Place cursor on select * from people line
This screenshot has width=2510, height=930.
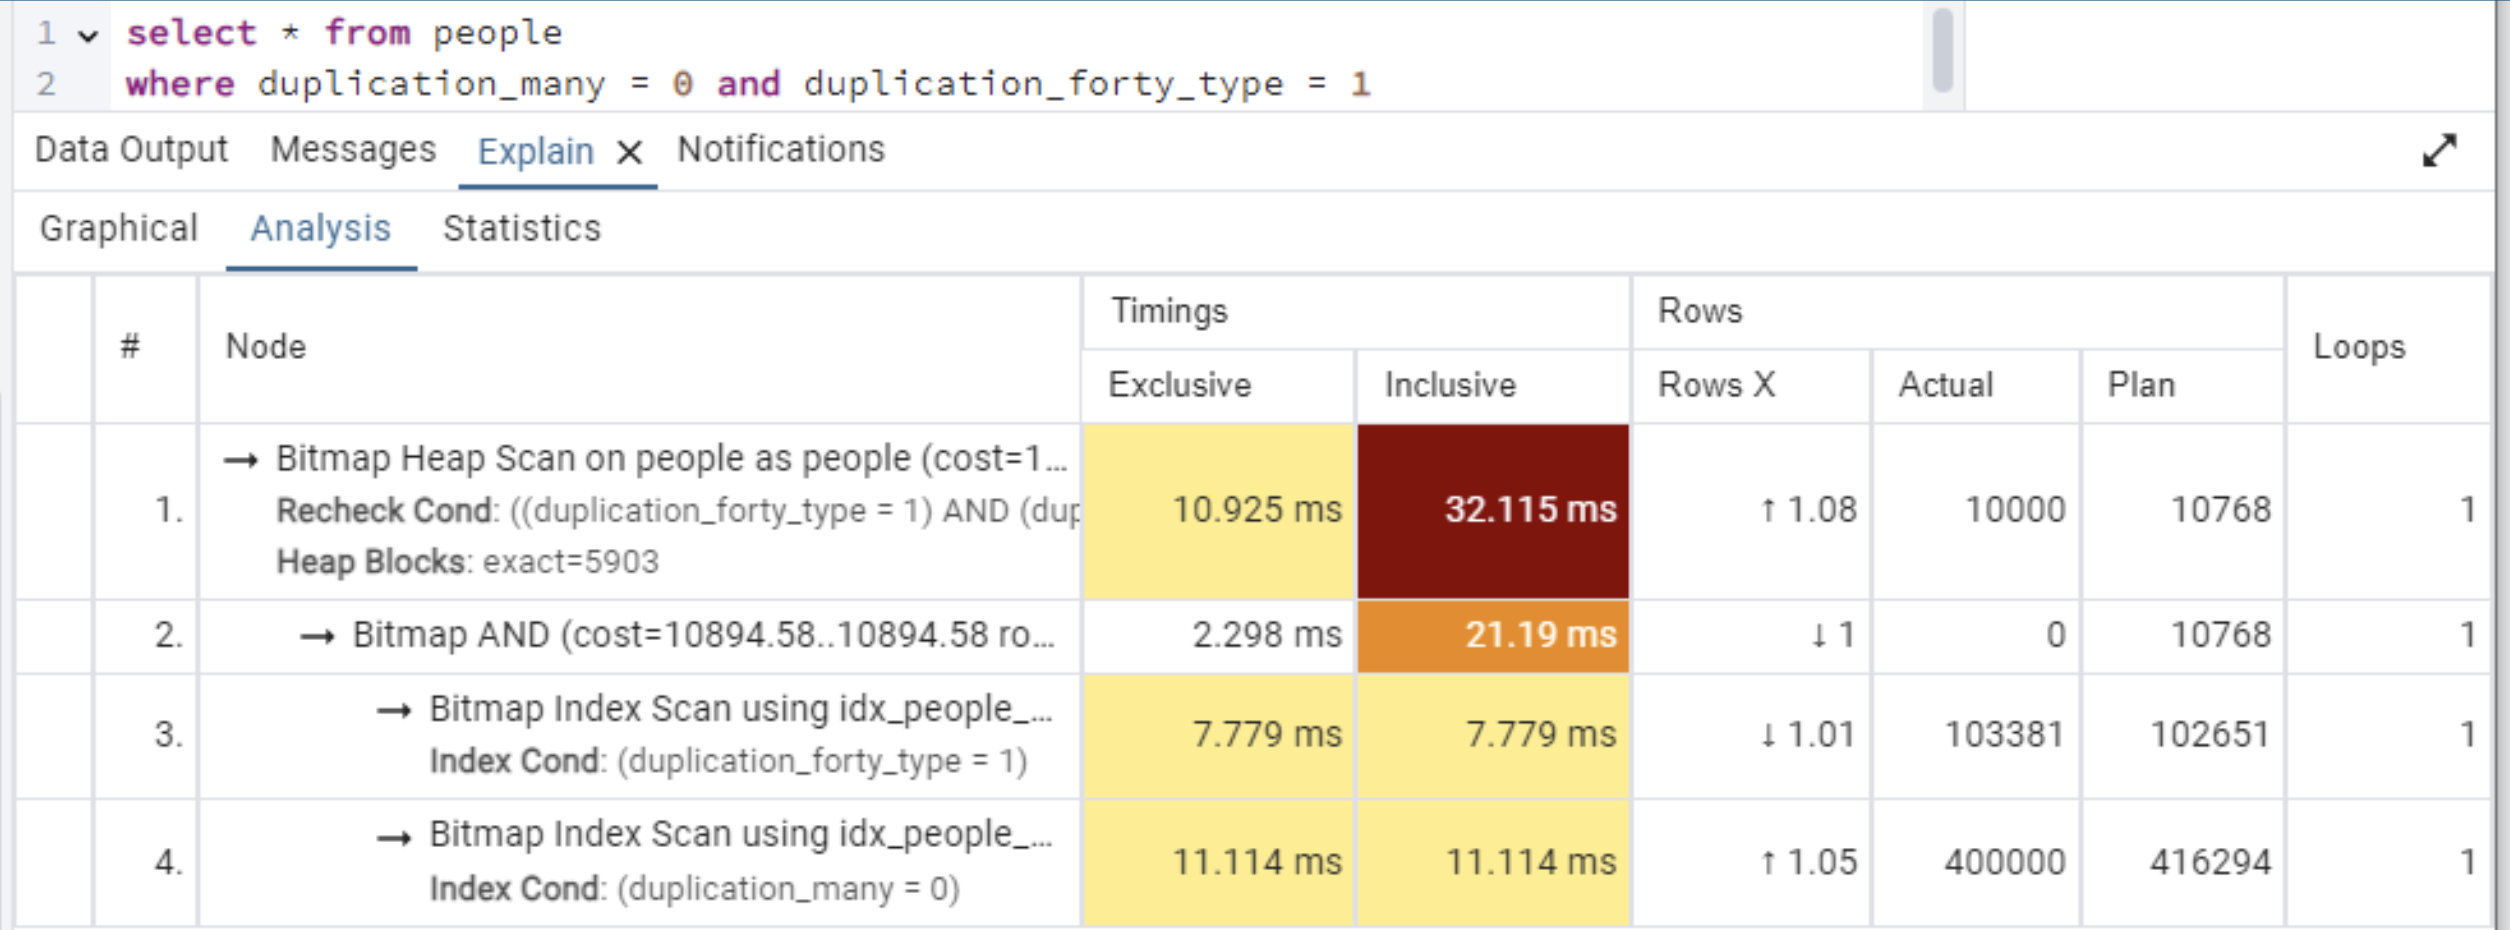pyautogui.click(x=344, y=34)
